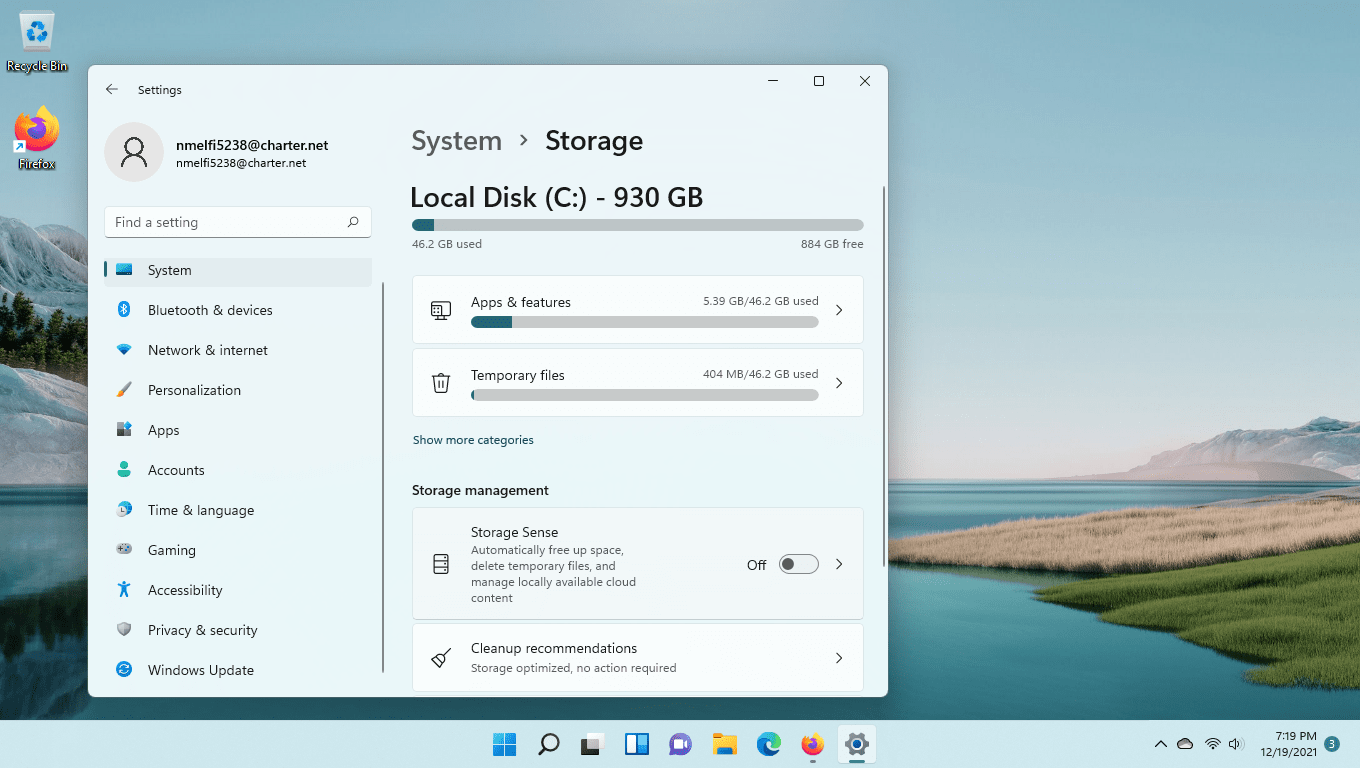
Task: Open Gaming settings page
Action: tap(238, 550)
